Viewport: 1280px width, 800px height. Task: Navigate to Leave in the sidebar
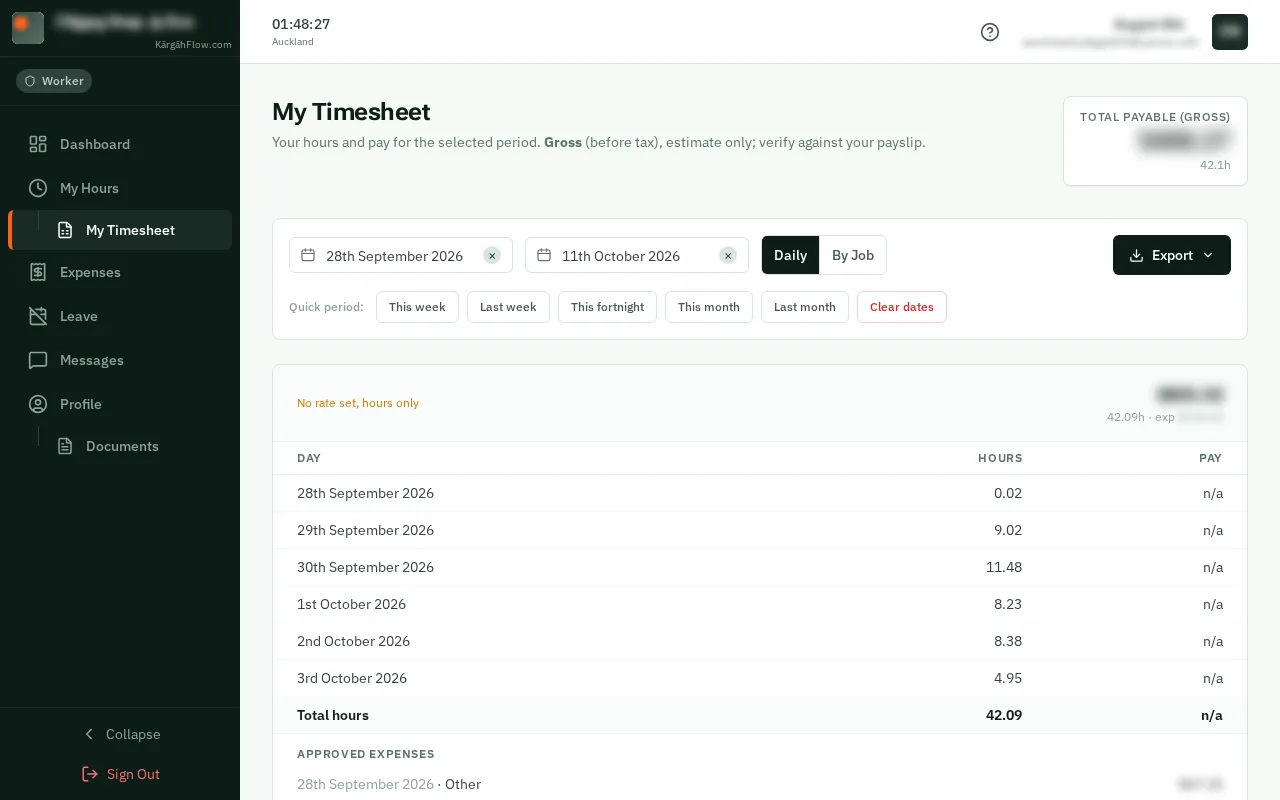pyautogui.click(x=120, y=316)
